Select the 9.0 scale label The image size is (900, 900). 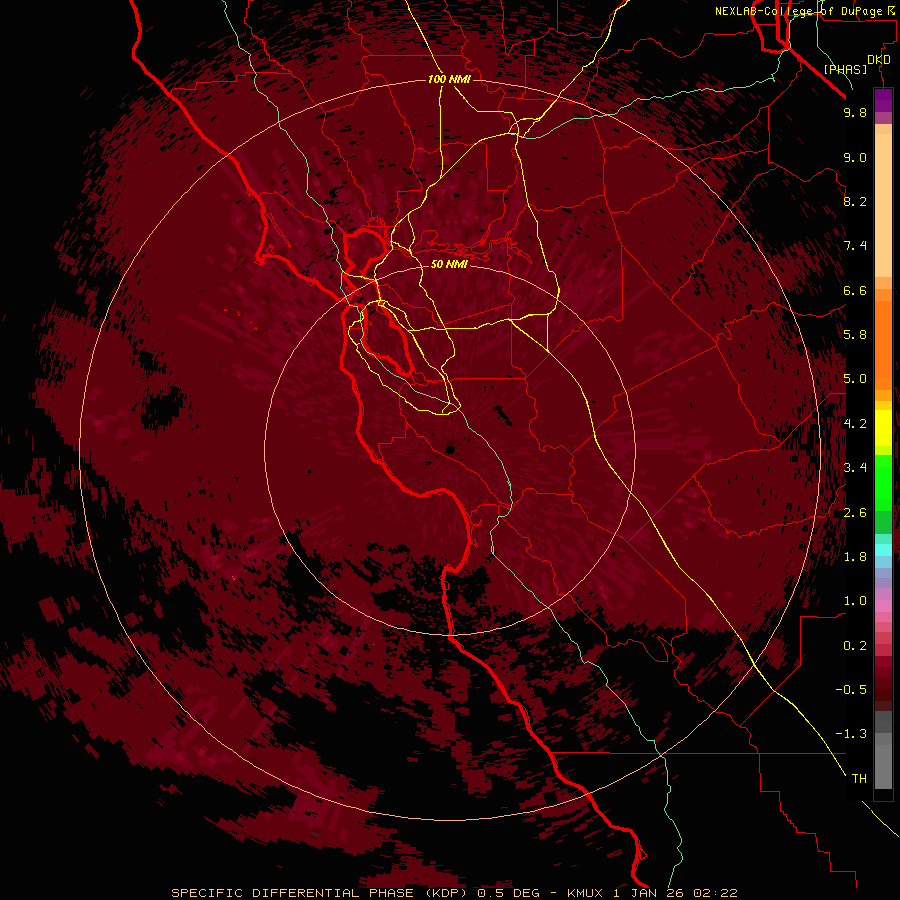(855, 157)
